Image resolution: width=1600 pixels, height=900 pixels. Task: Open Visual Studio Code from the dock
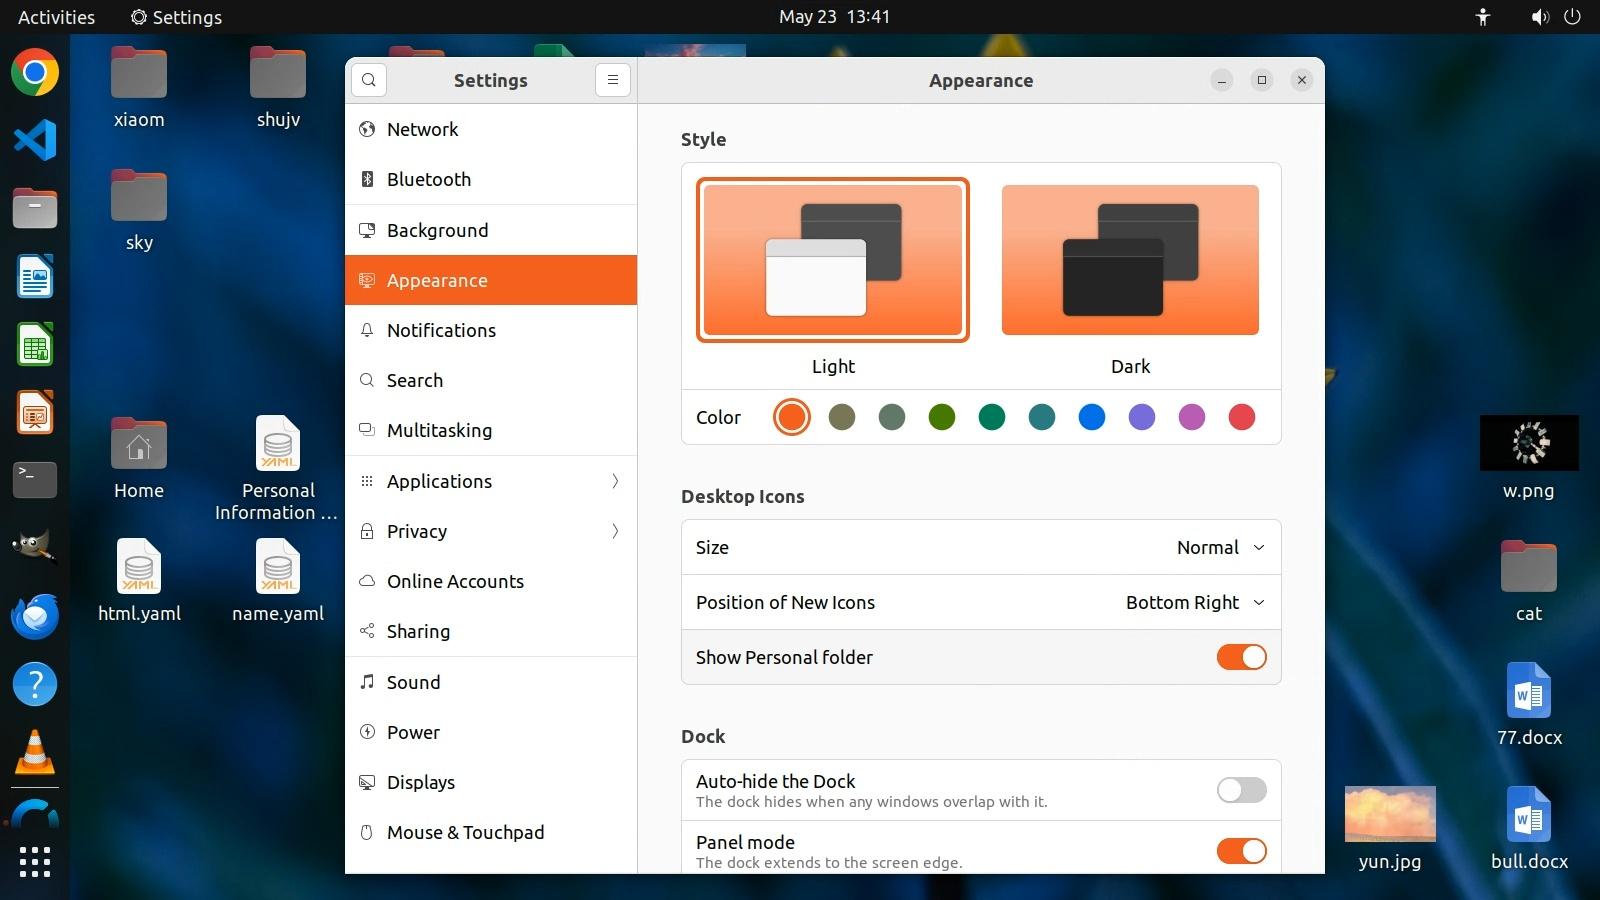click(x=35, y=140)
